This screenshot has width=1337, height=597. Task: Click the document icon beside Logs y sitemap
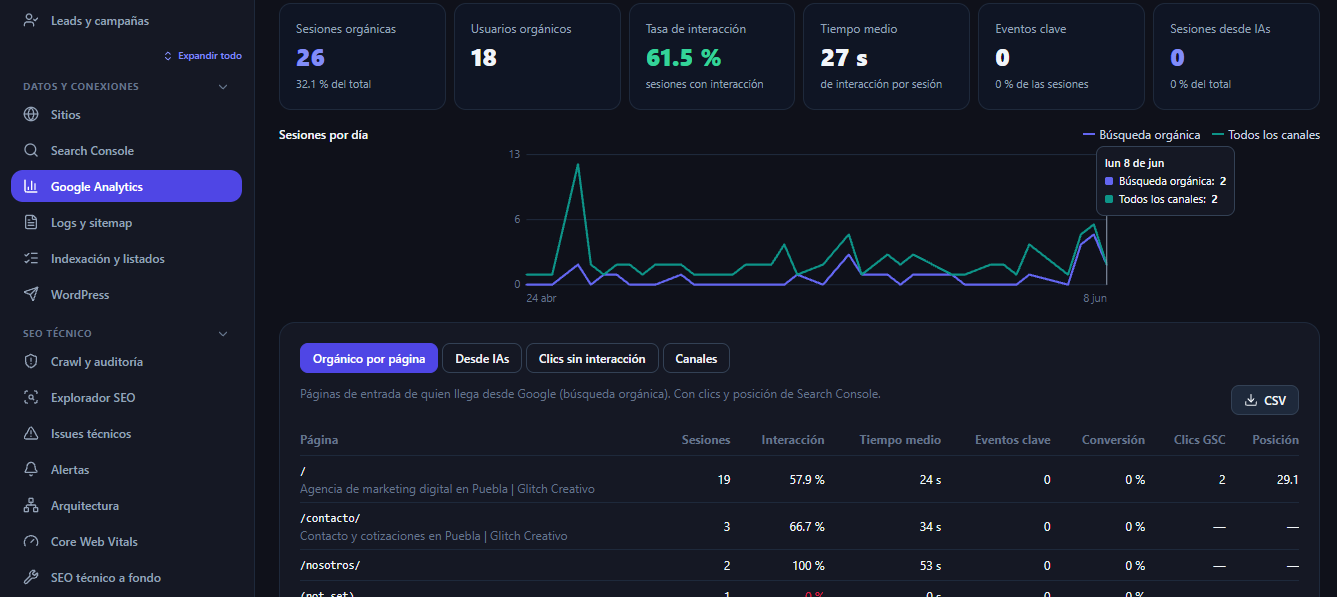[x=31, y=222]
